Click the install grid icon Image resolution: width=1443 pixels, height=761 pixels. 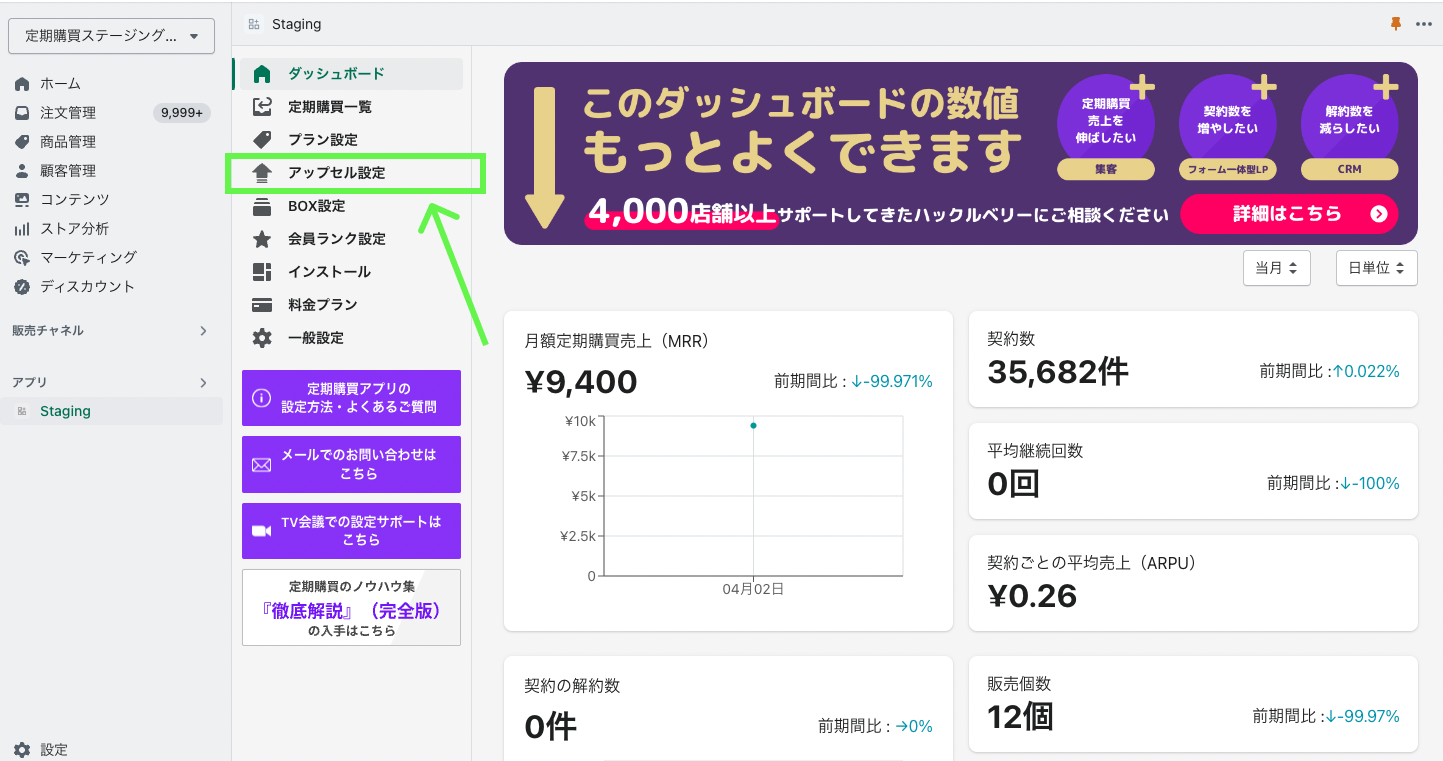coord(262,272)
